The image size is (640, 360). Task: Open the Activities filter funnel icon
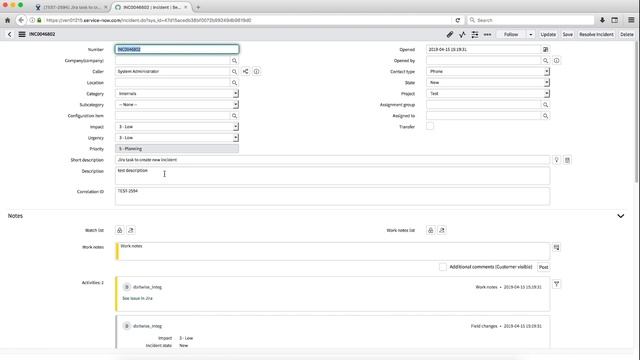tap(556, 284)
